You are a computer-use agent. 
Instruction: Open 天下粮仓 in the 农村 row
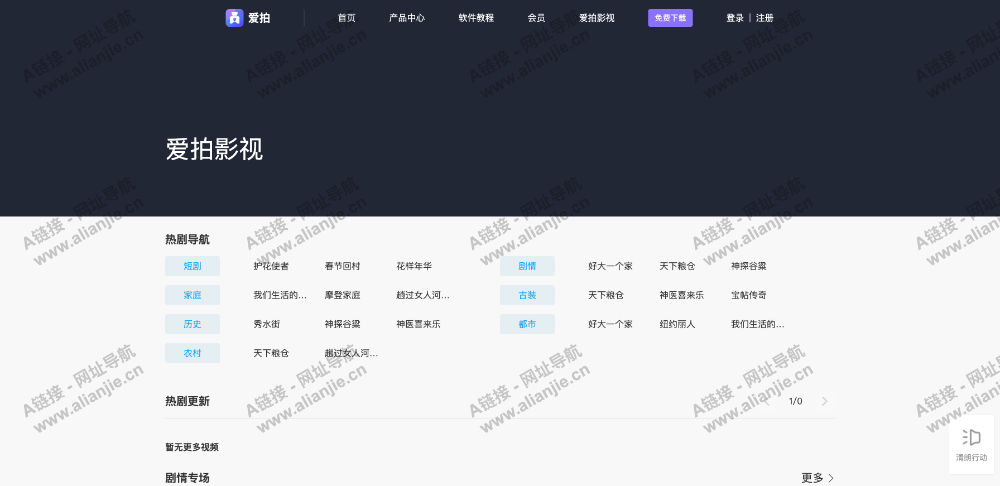pos(271,353)
